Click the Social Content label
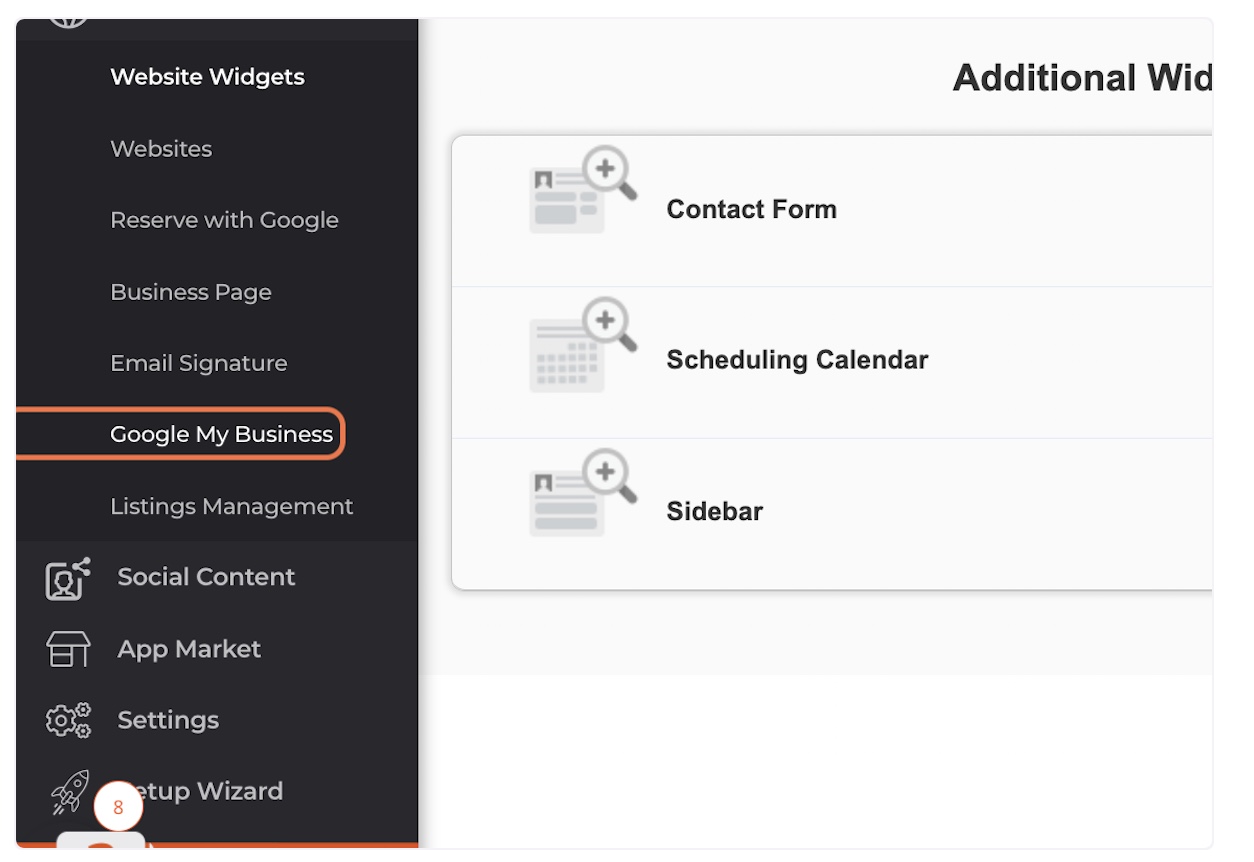The image size is (1254, 862). tap(206, 577)
